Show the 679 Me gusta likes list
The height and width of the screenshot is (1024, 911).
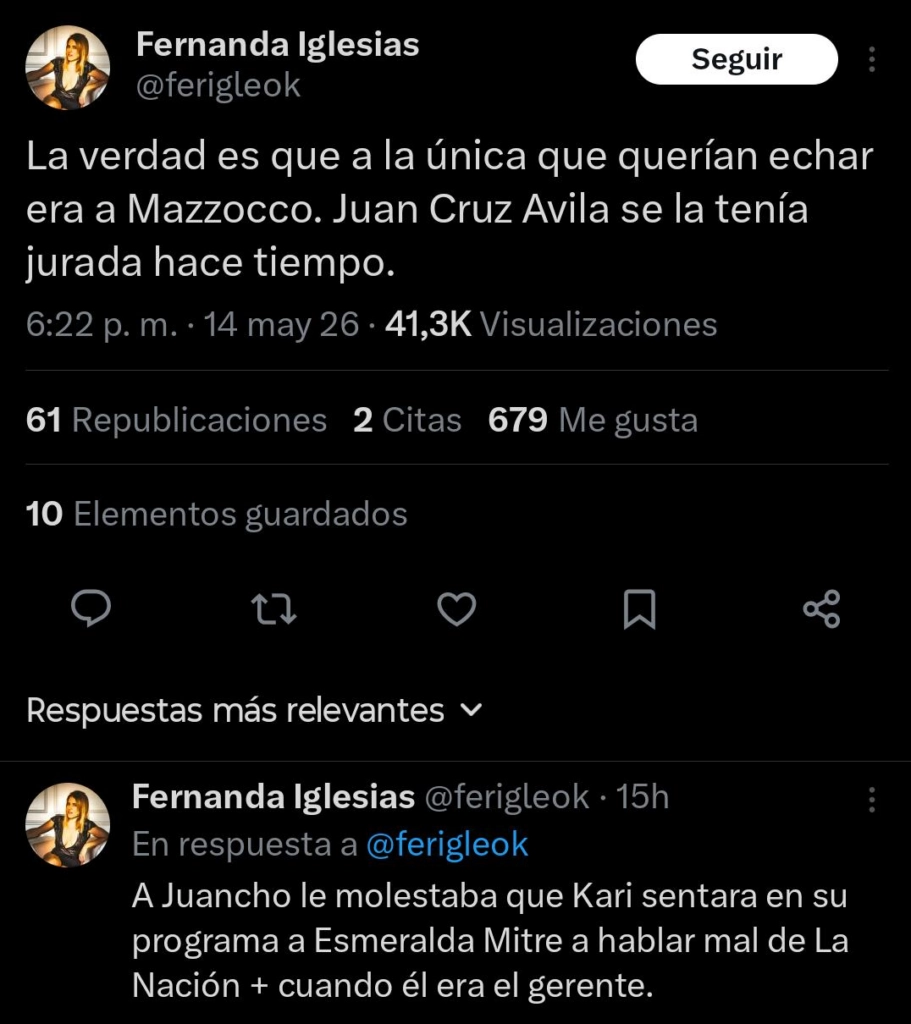tap(593, 419)
